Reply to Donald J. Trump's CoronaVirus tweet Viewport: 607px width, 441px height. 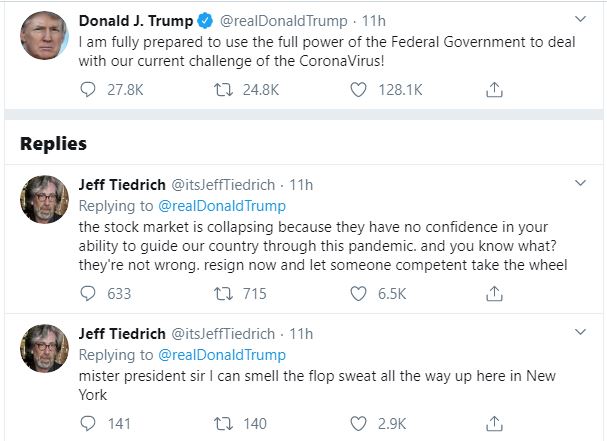[89, 89]
